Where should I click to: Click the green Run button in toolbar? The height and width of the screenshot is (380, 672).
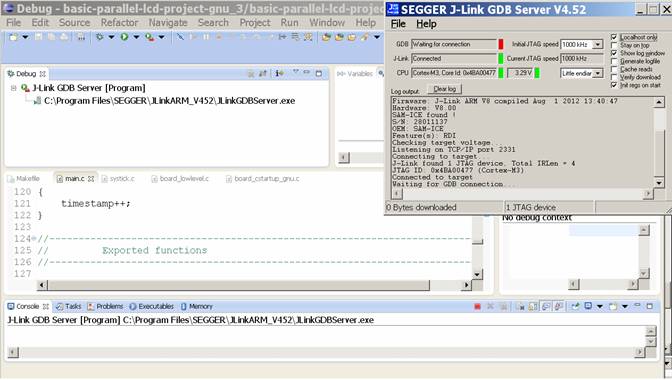click(x=124, y=37)
